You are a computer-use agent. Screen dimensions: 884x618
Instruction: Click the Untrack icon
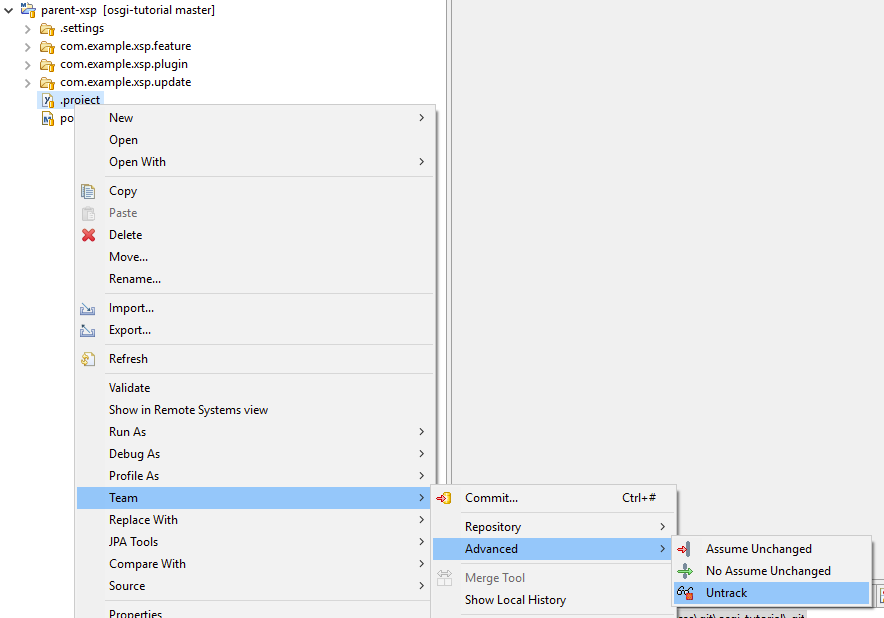click(x=685, y=593)
